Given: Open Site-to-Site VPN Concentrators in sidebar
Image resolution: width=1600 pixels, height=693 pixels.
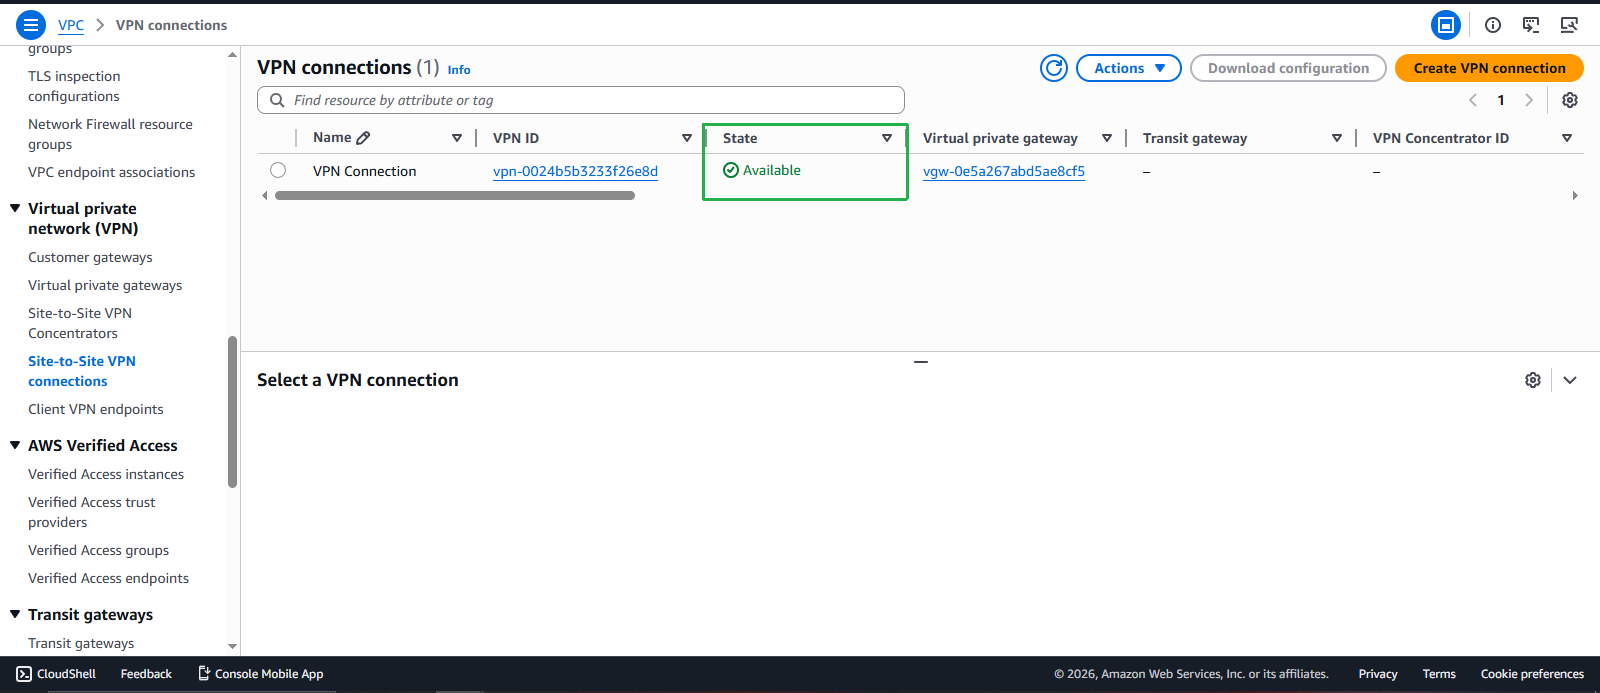Looking at the screenshot, I should [x=80, y=323].
